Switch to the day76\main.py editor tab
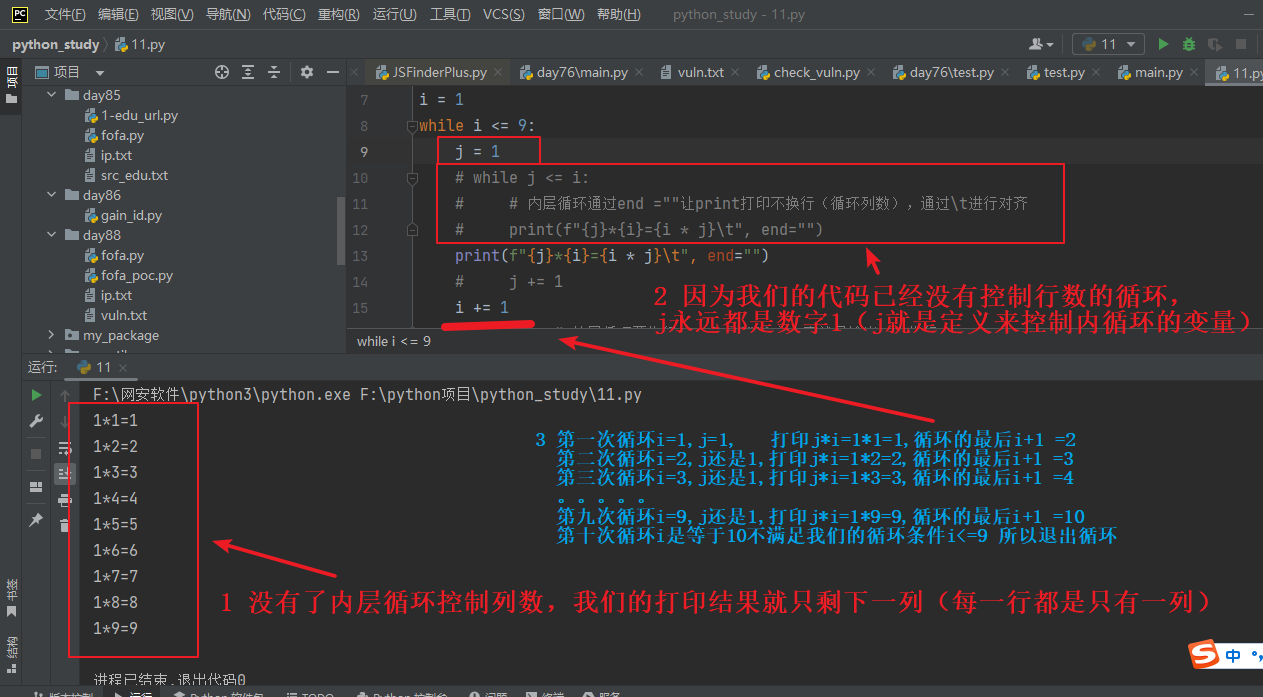1263x697 pixels. click(582, 73)
